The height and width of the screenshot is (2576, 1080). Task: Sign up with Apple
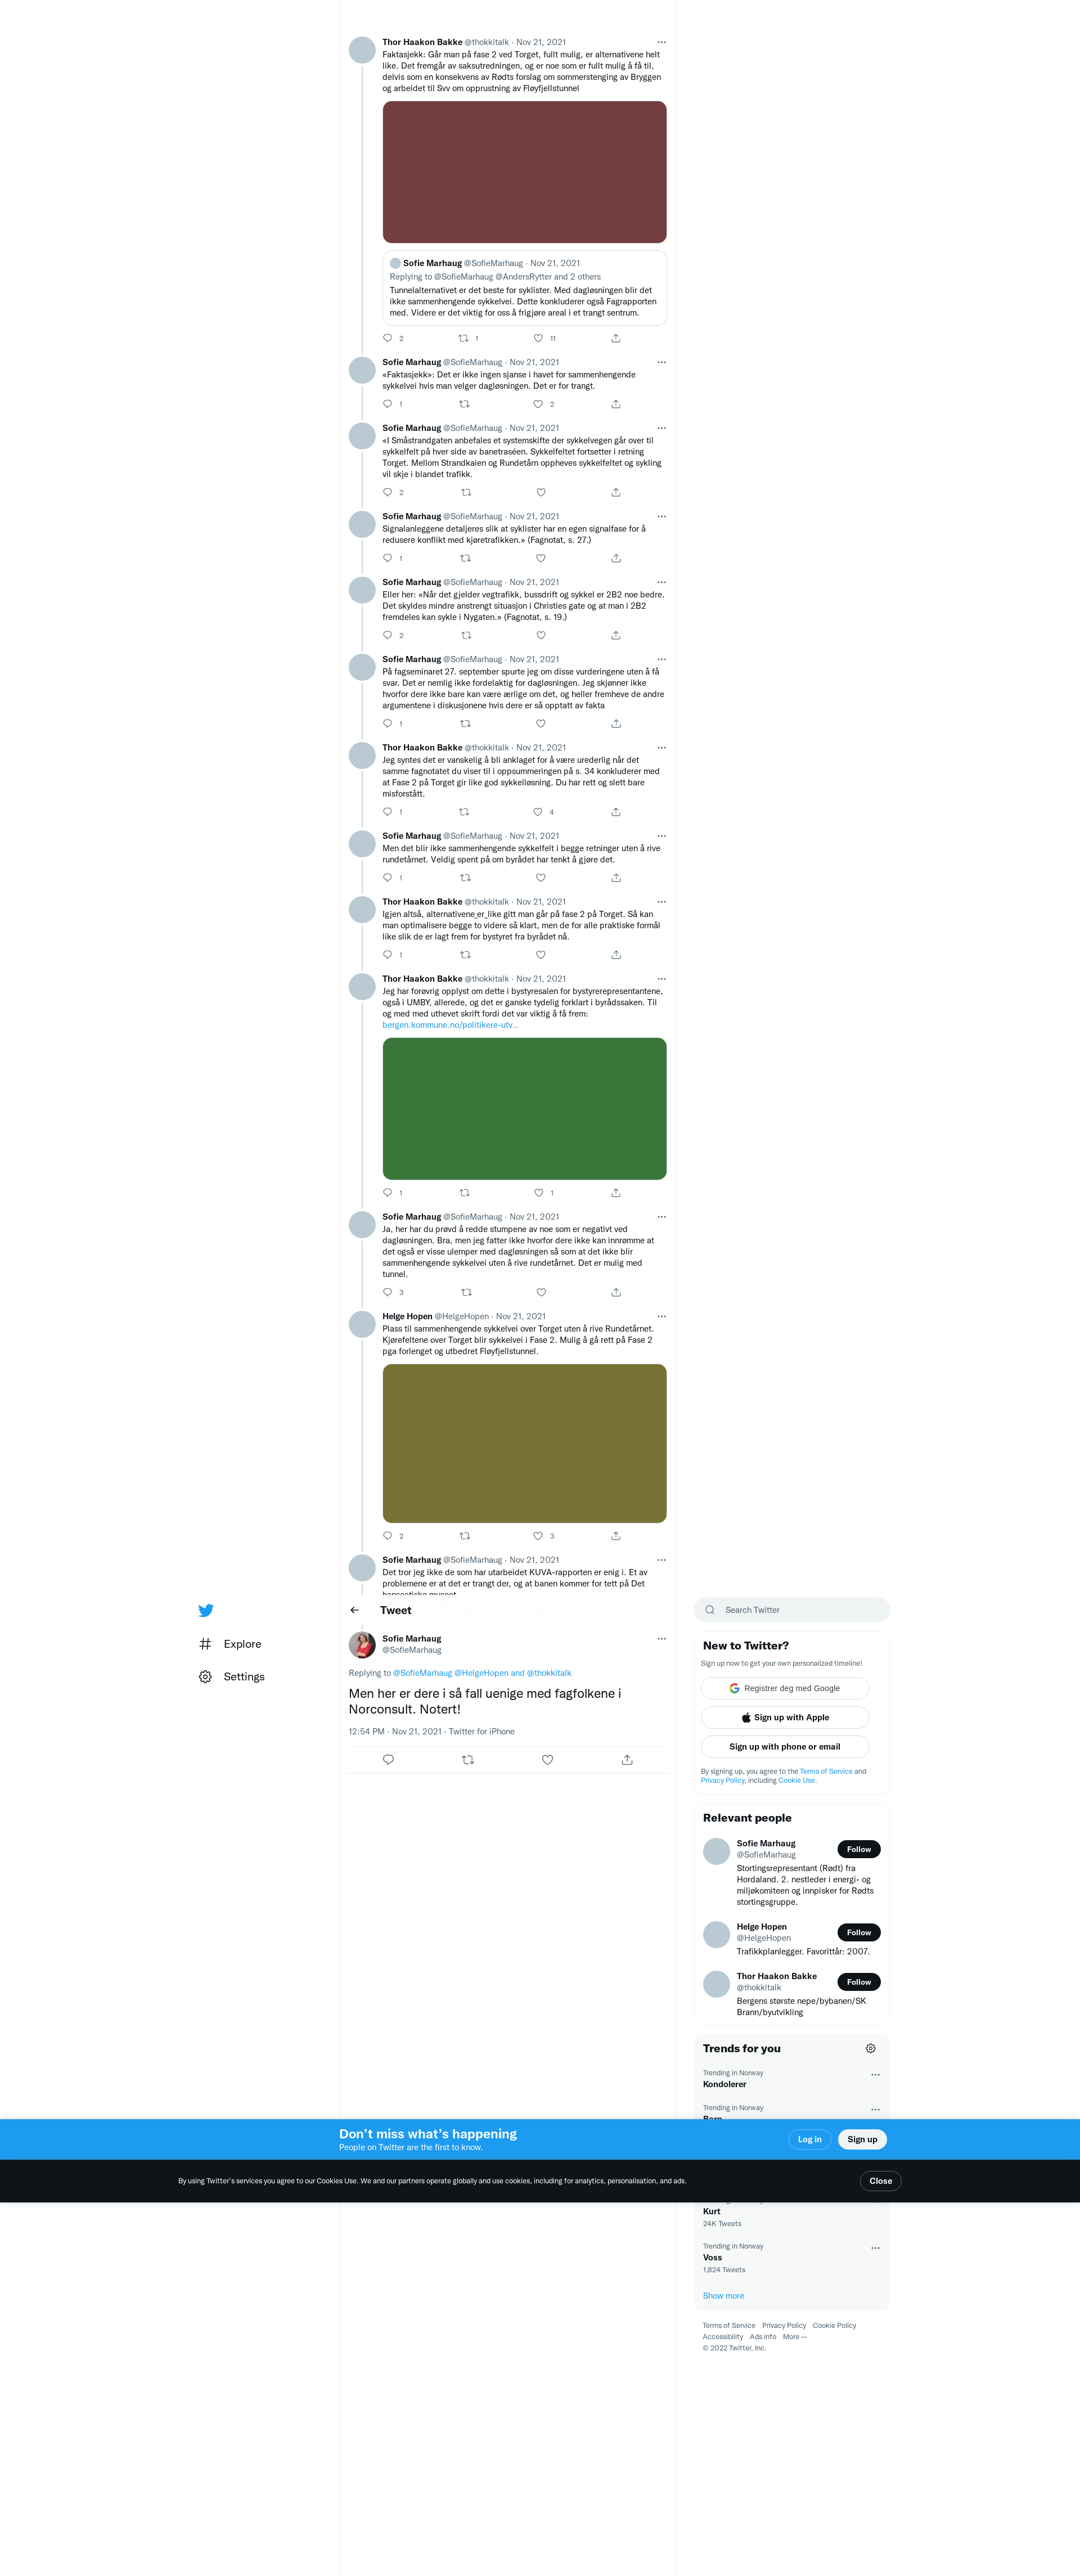(x=785, y=1718)
